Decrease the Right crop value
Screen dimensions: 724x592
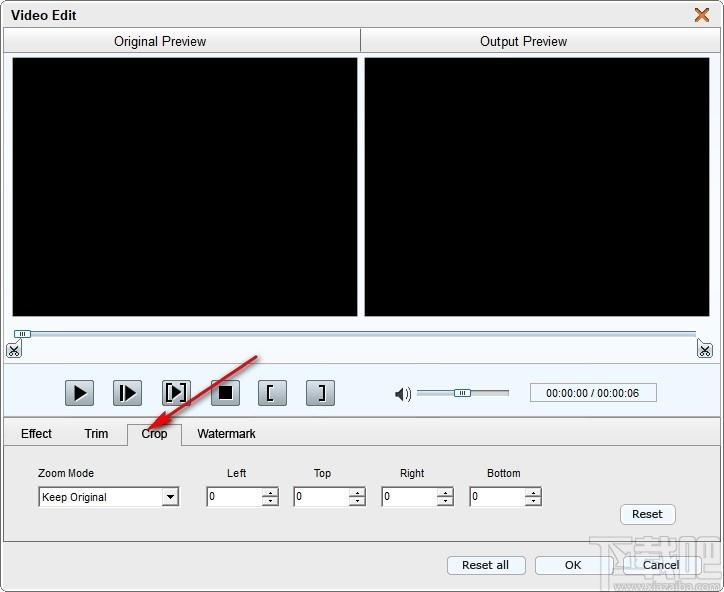coord(445,501)
